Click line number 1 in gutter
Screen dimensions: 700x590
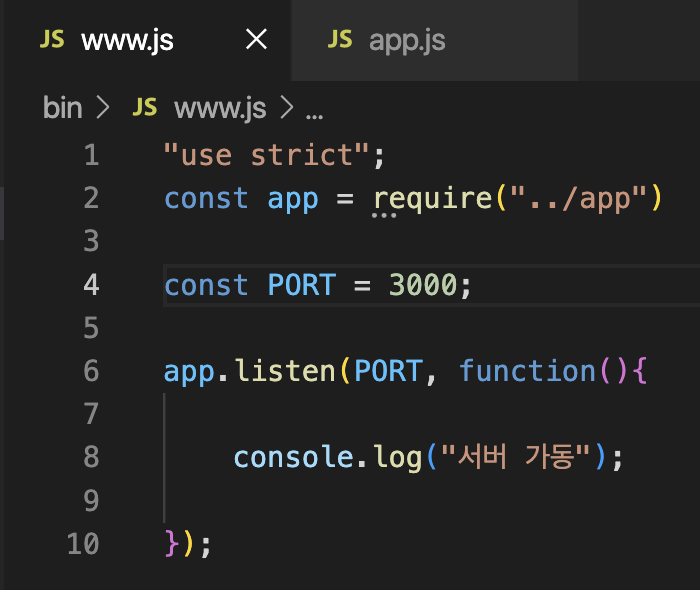[92, 155]
